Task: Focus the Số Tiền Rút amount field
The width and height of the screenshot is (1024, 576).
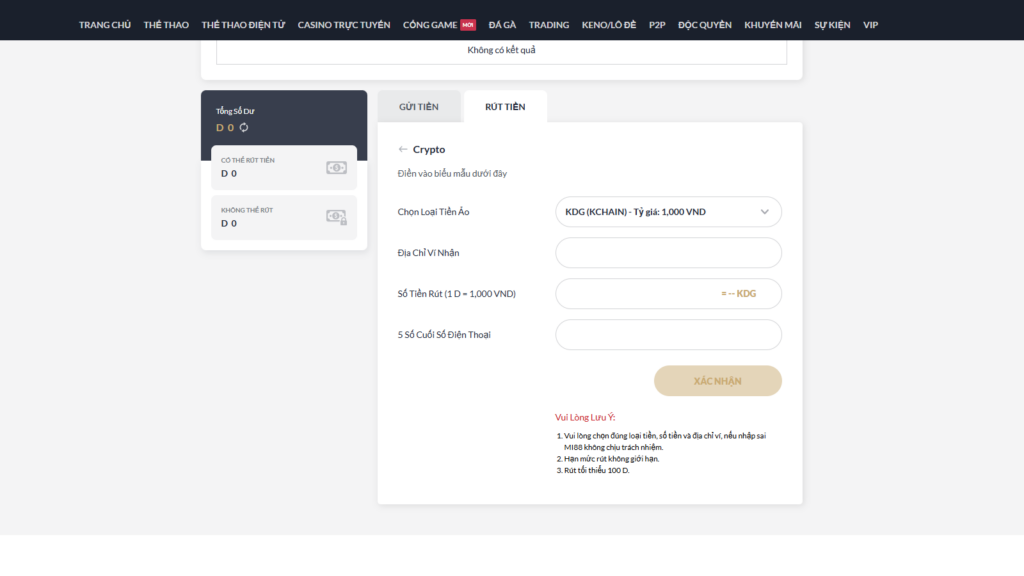Action: pyautogui.click(x=668, y=294)
